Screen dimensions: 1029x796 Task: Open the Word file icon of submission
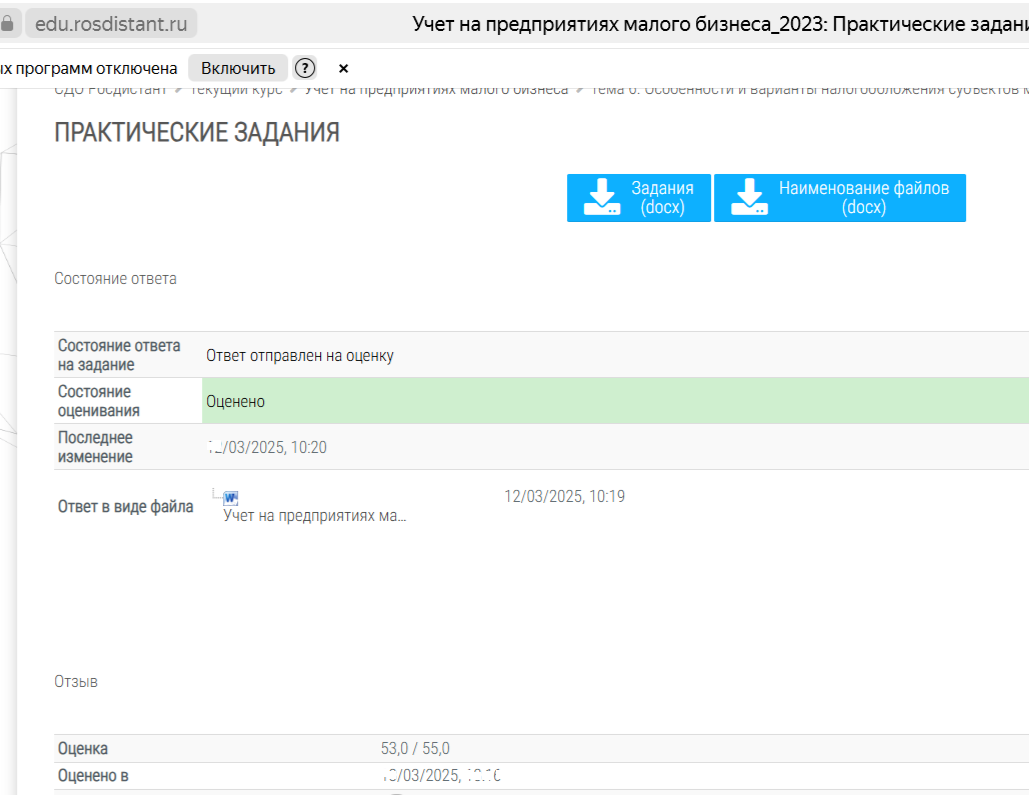(x=230, y=497)
